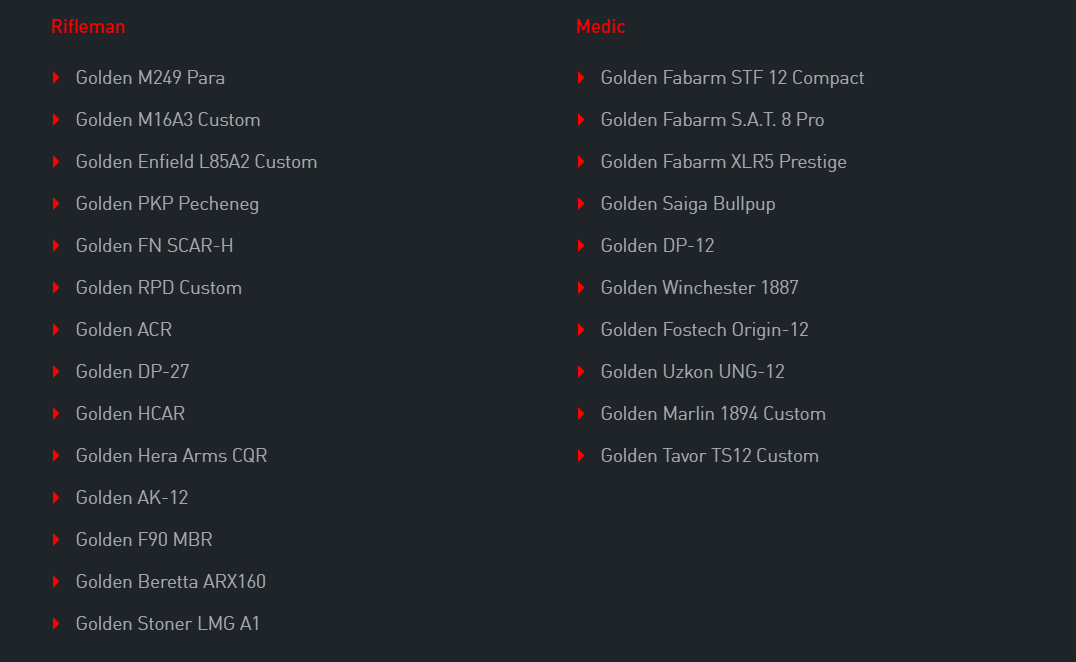Image resolution: width=1076 pixels, height=662 pixels.
Task: Click the arrow marker beside Golden Saiga Bullpup
Action: tap(581, 204)
